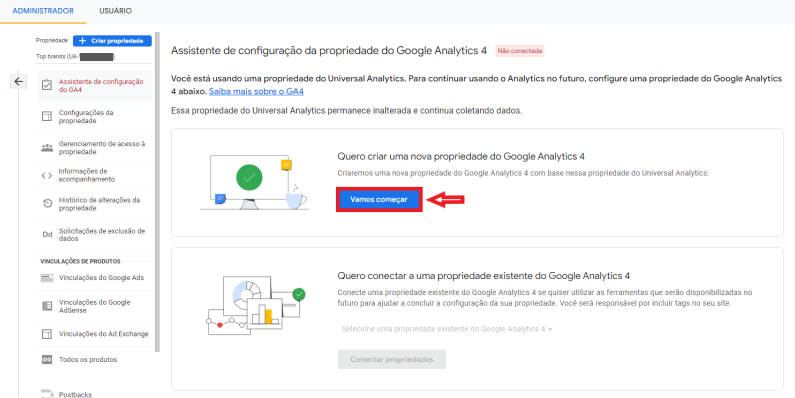The width and height of the screenshot is (795, 398).
Task: Click the Criar propriedade button
Action: [112, 41]
